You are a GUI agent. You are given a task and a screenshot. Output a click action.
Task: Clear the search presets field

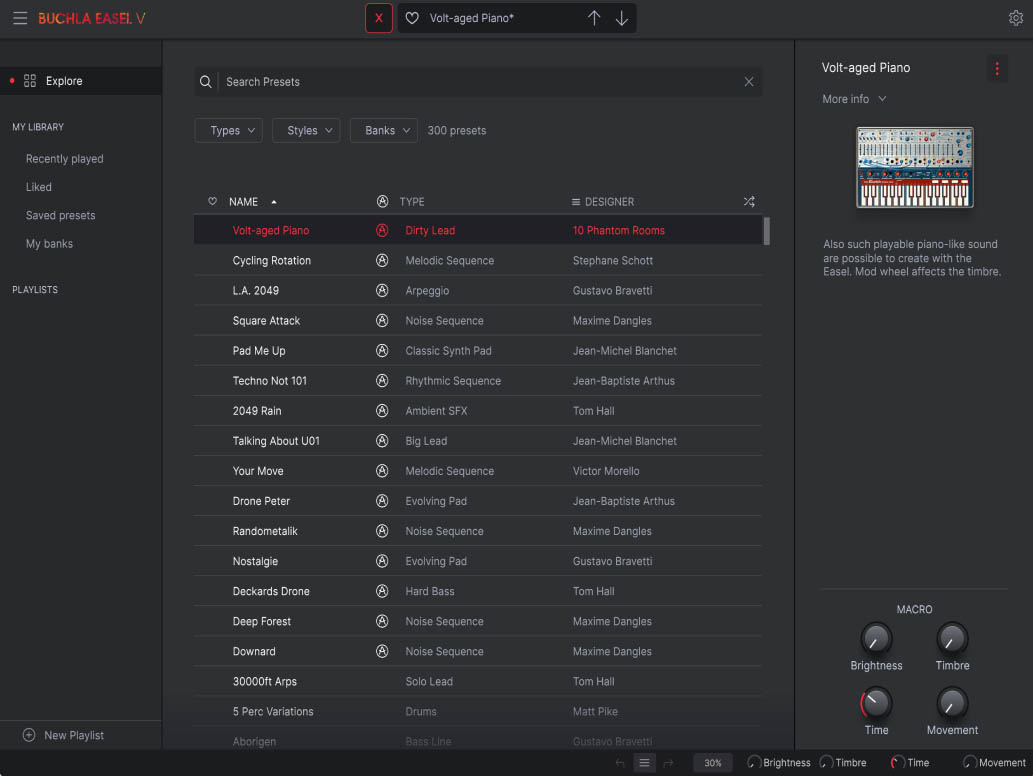coord(749,82)
